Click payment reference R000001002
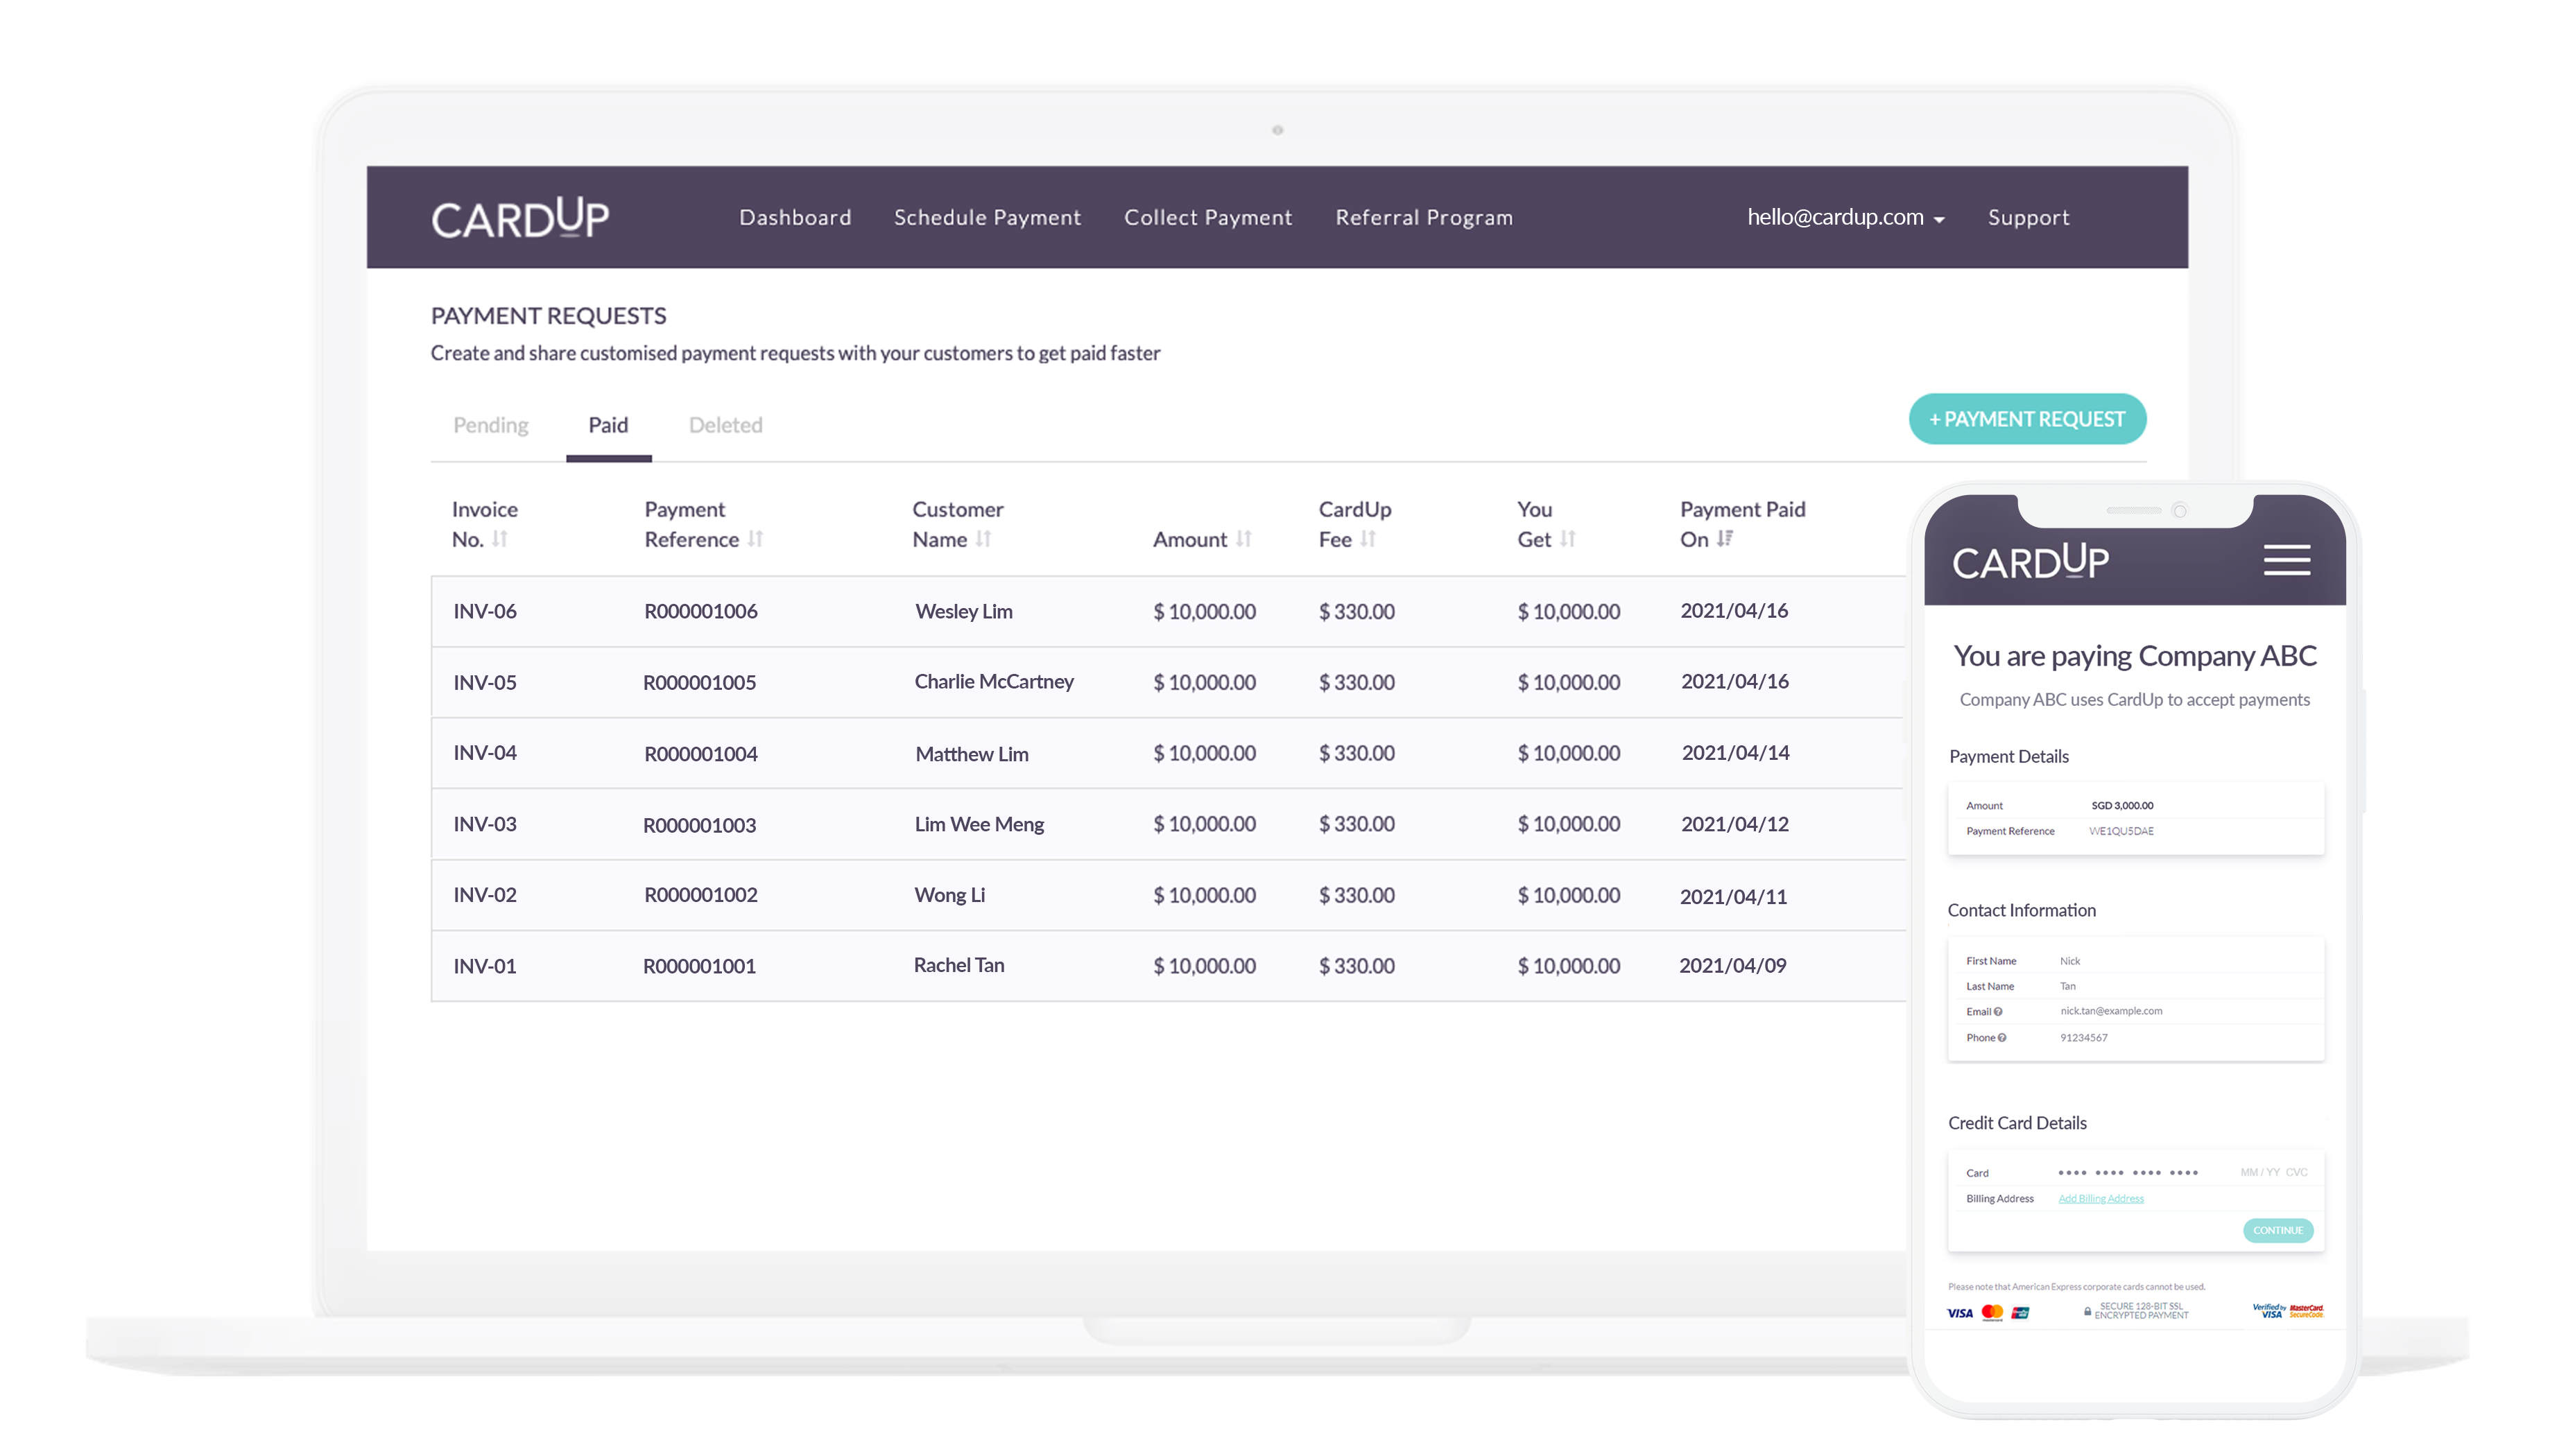The height and width of the screenshot is (1456, 2566). pyautogui.click(x=700, y=895)
